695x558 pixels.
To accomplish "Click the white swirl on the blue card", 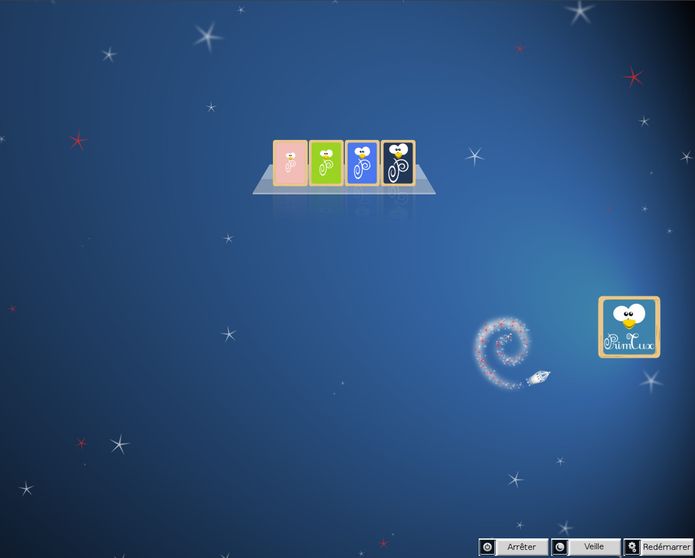I will tap(362, 169).
